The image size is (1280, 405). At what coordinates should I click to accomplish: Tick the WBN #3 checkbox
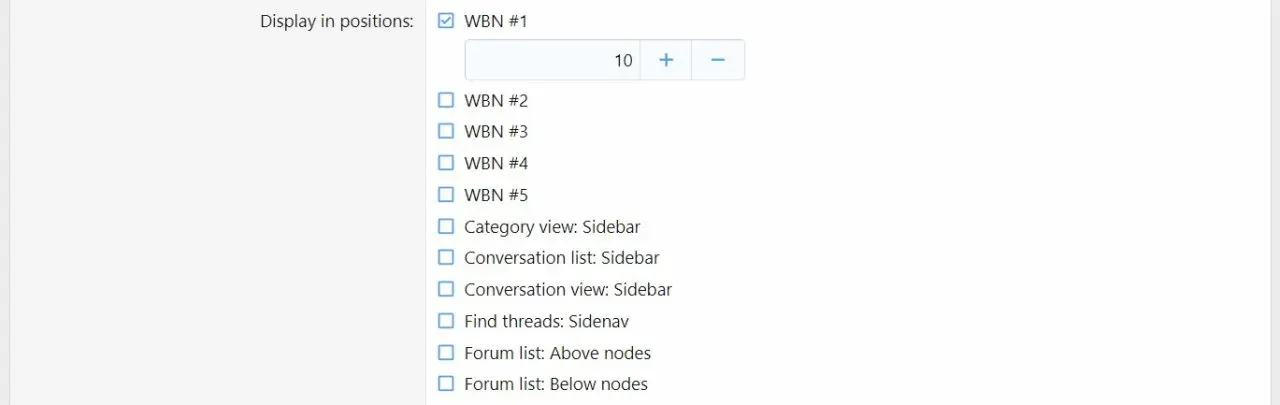point(446,131)
